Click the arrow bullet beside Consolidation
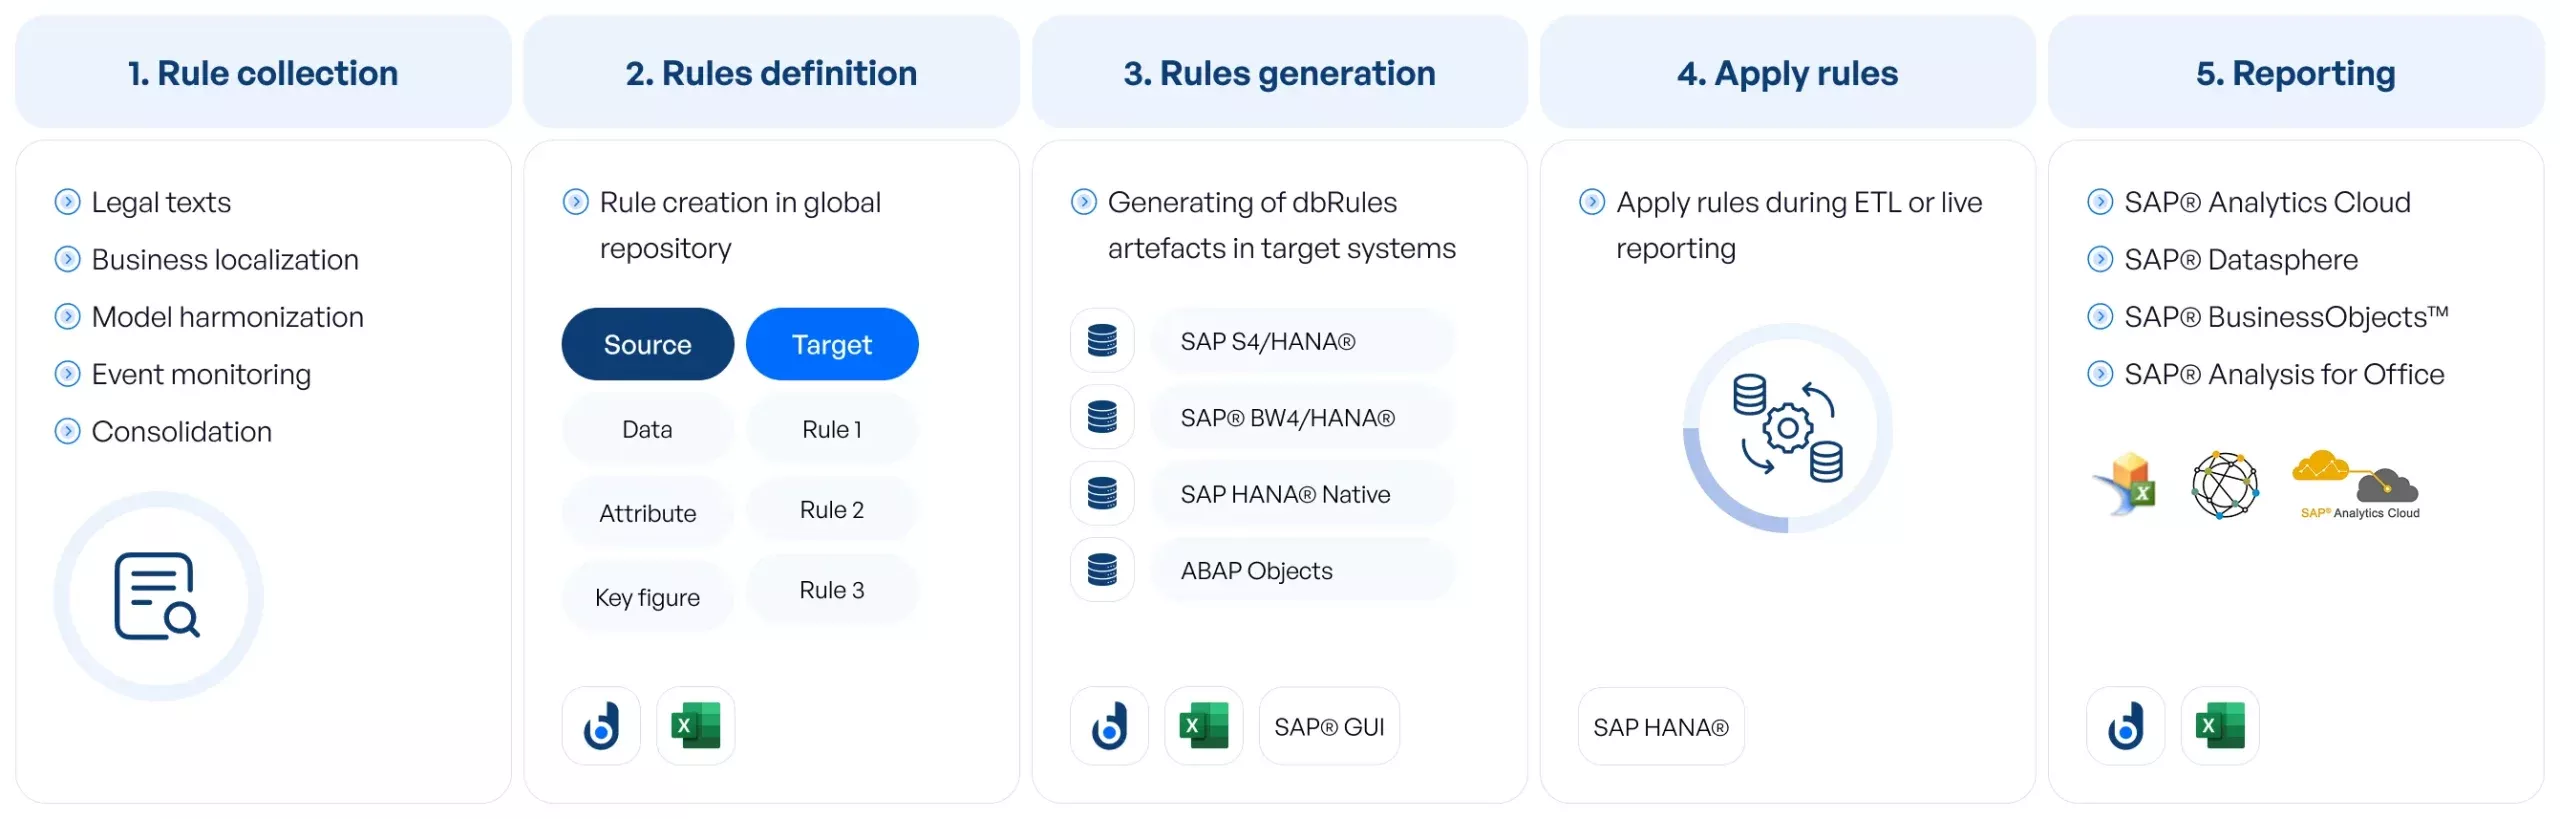Image resolution: width=2560 pixels, height=819 pixels. tap(67, 432)
